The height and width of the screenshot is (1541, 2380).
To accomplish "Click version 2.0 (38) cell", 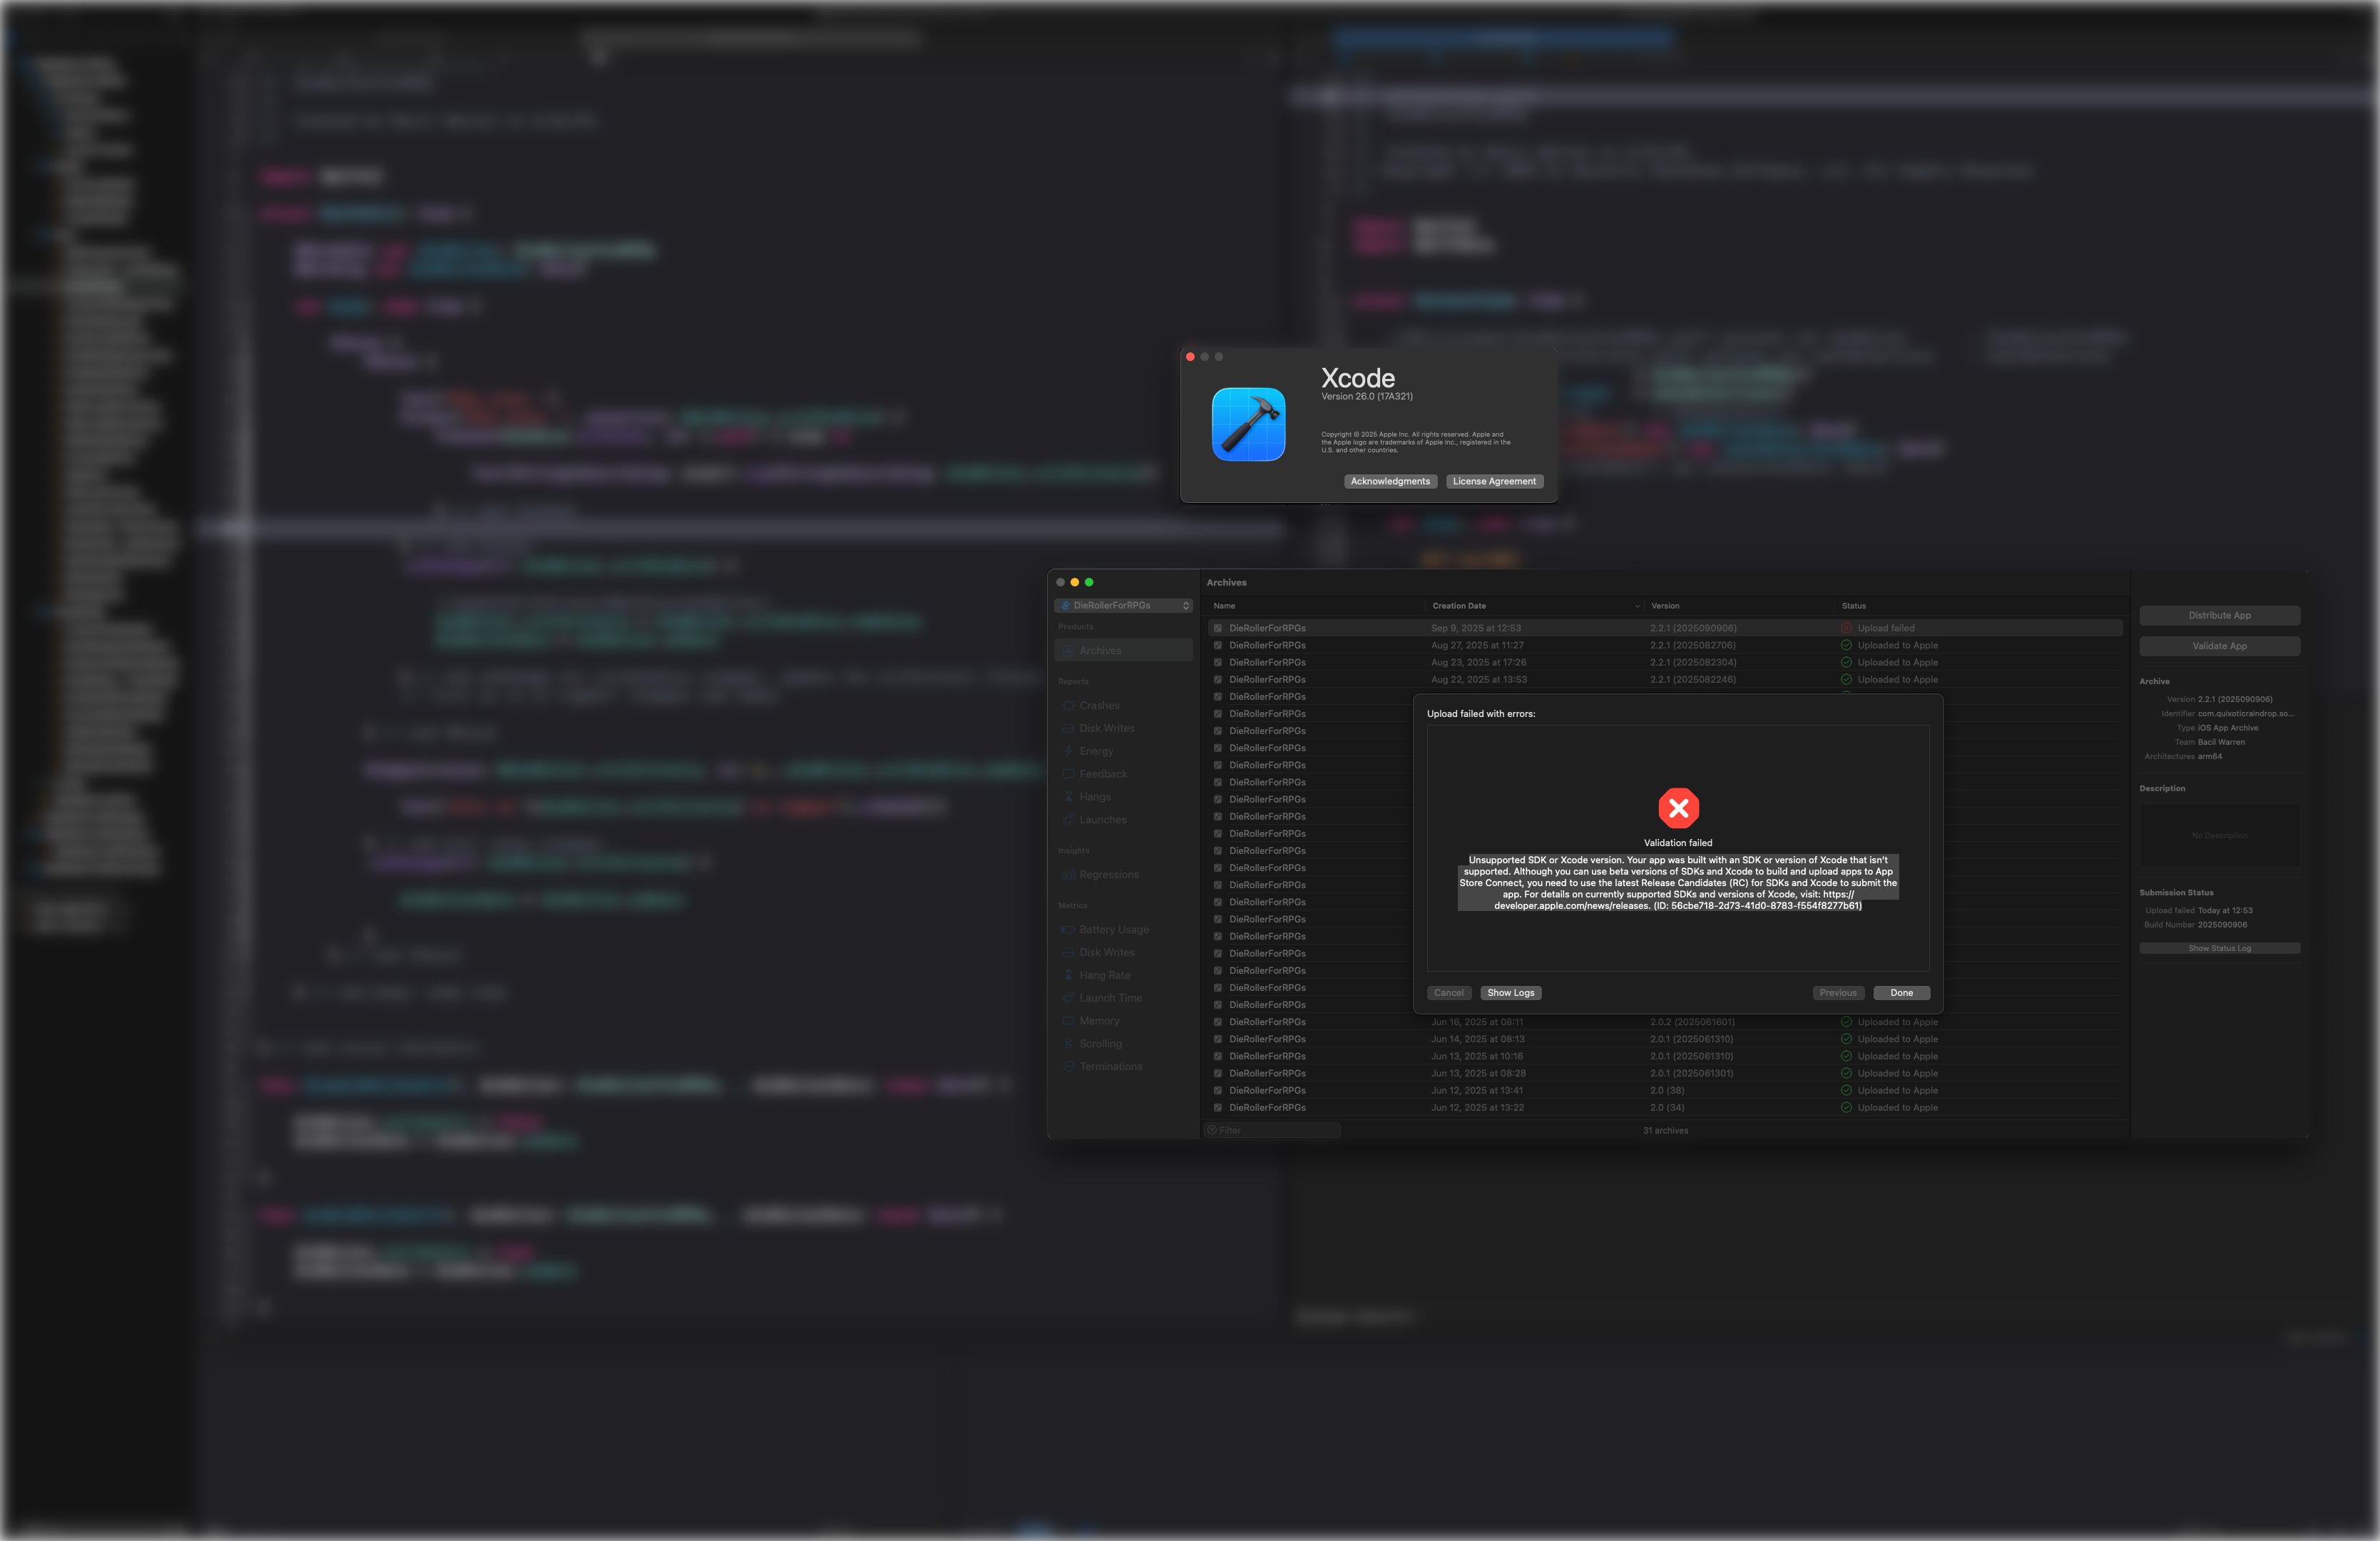I will (1666, 1090).
